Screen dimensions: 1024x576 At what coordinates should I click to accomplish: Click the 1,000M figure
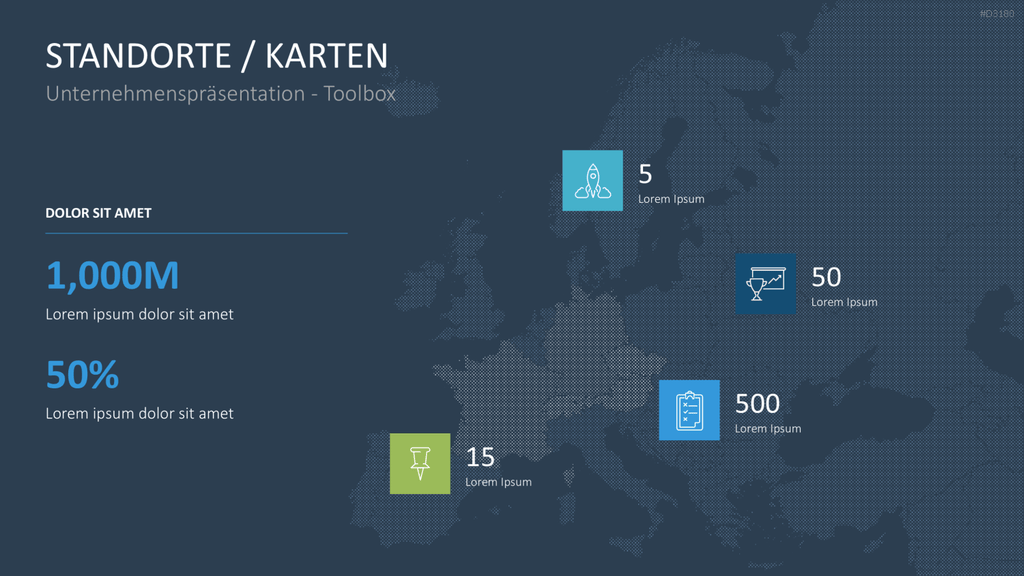[x=112, y=275]
